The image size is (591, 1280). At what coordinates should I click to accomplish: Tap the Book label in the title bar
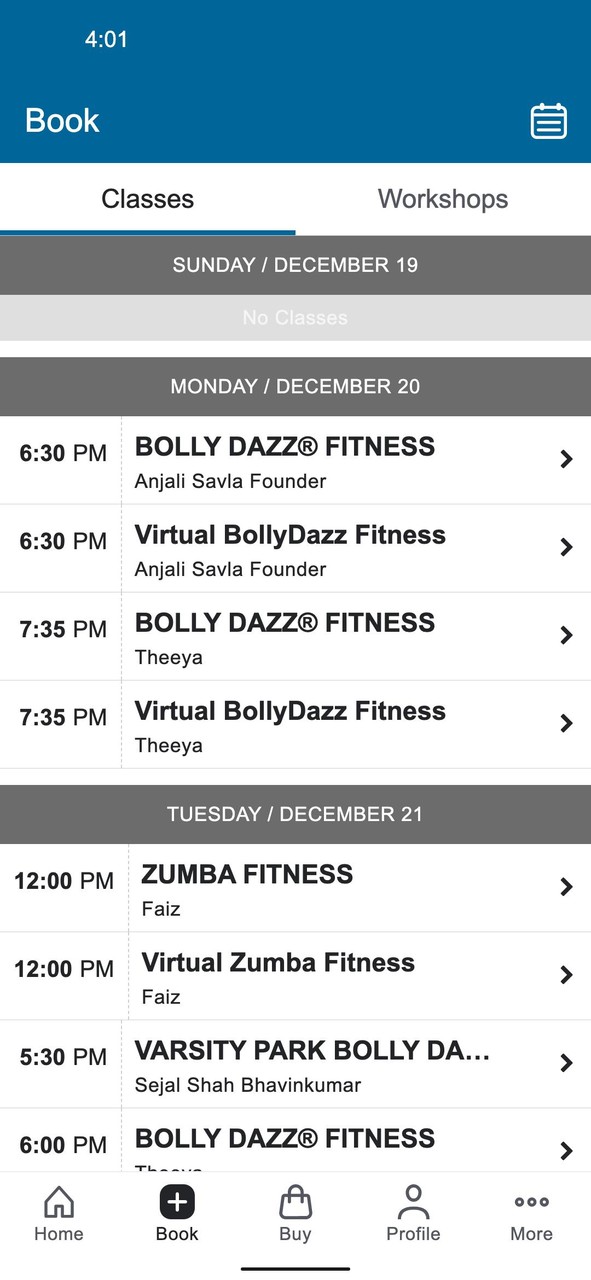click(61, 120)
